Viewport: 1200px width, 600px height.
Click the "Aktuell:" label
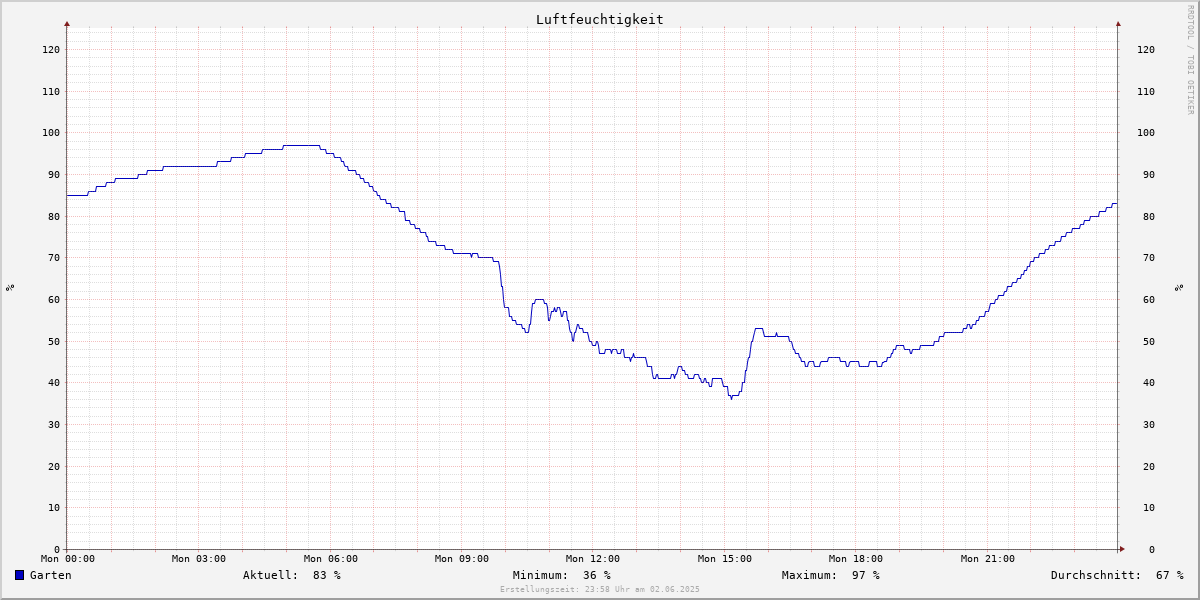click(271, 575)
